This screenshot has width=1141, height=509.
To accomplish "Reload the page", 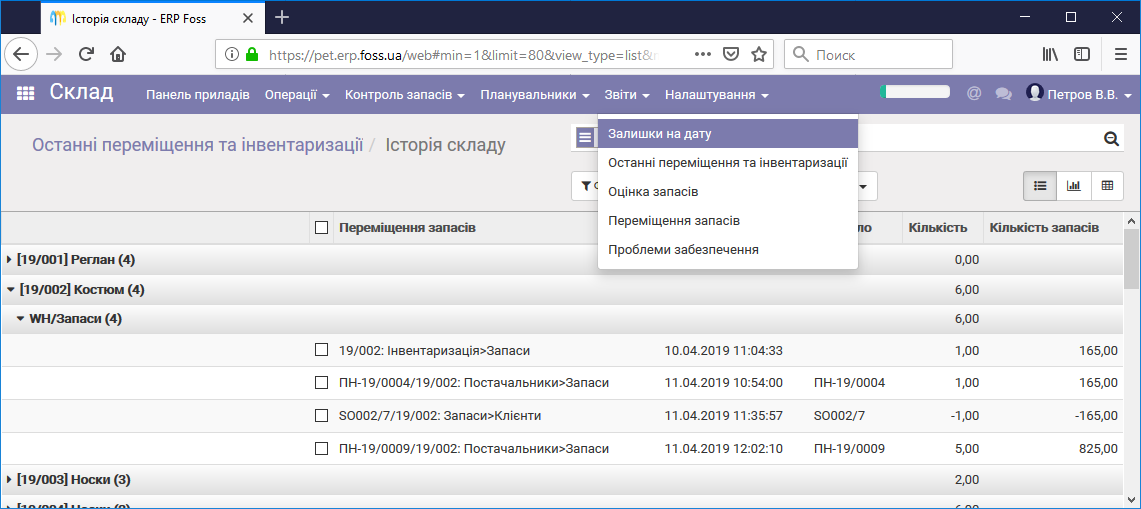I will coord(87,54).
